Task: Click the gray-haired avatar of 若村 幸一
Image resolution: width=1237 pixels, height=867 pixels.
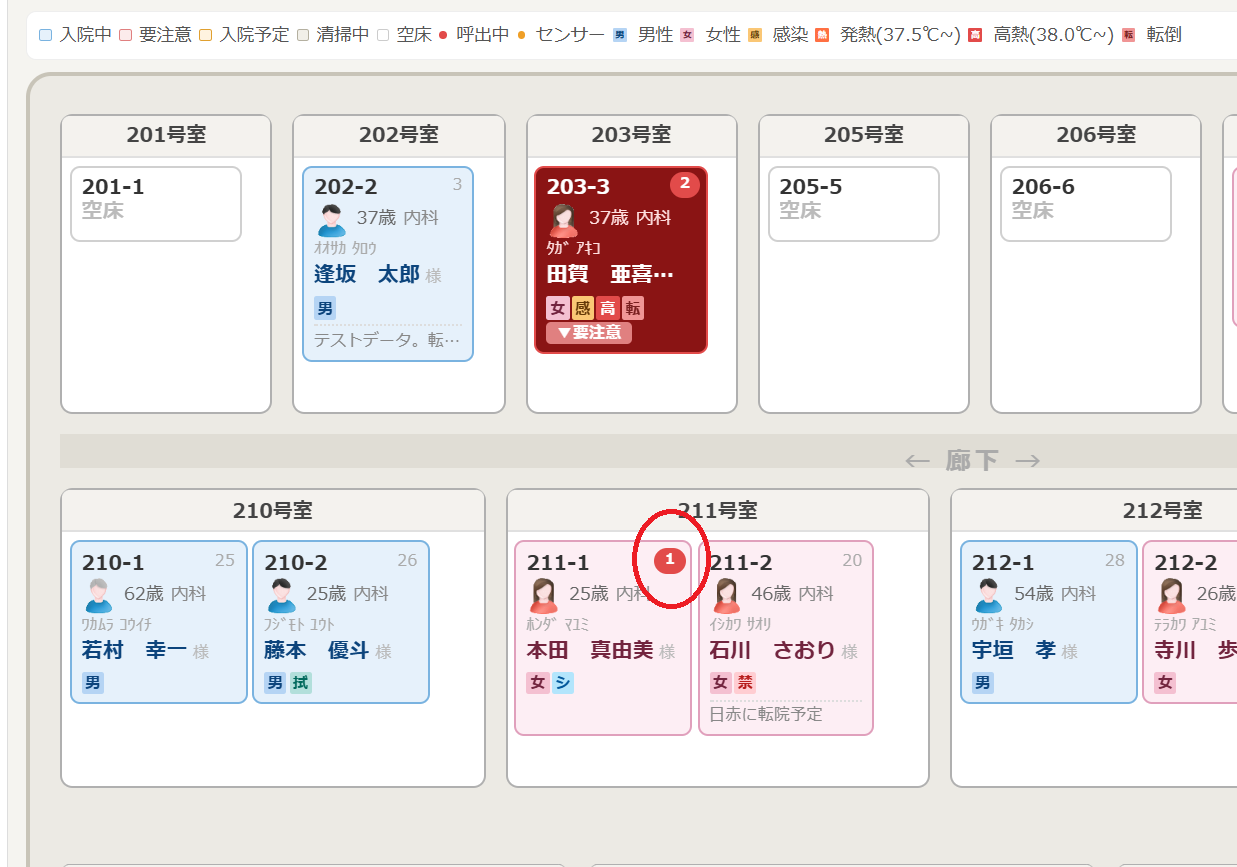Action: coord(99,595)
